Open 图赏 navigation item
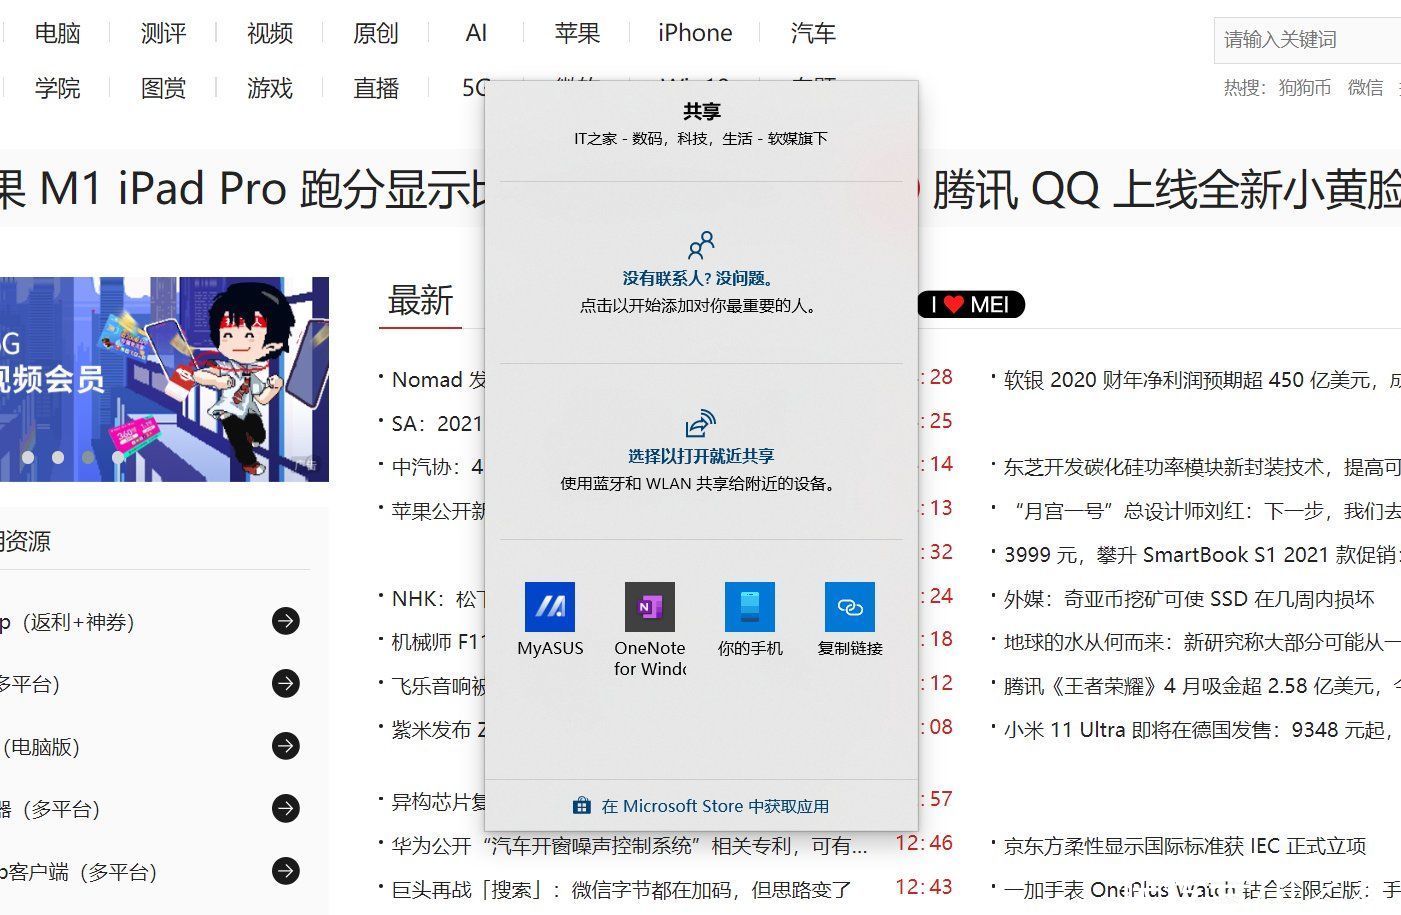 [x=163, y=88]
